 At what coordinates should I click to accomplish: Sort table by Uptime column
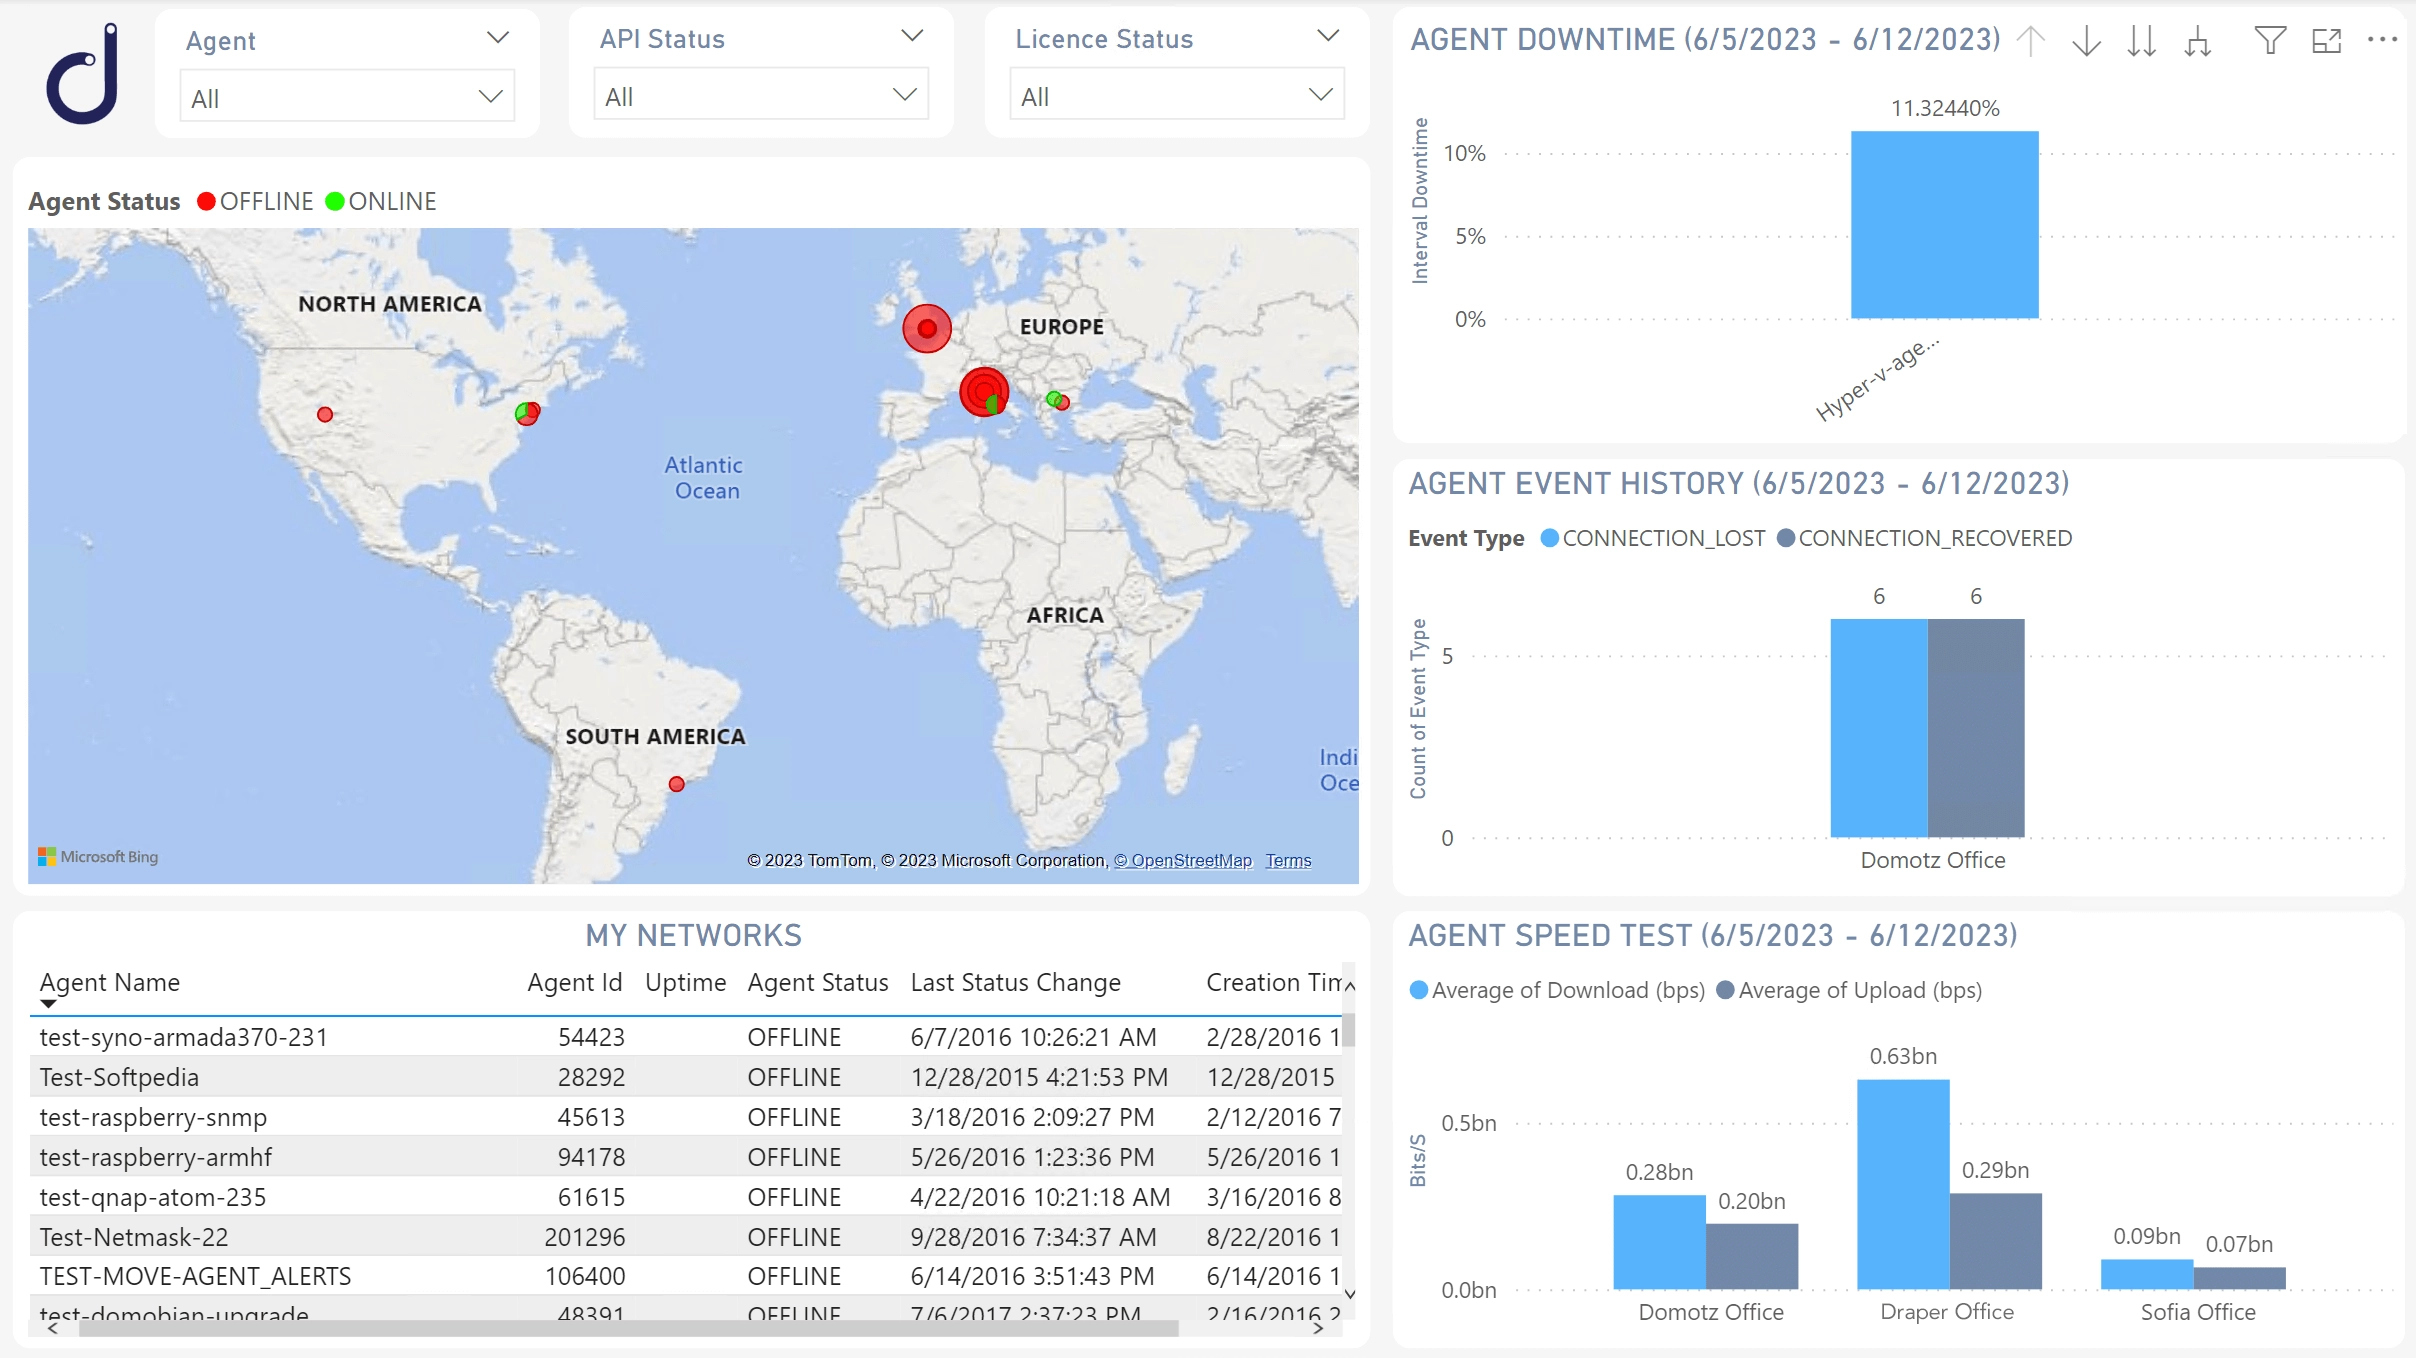tap(685, 982)
